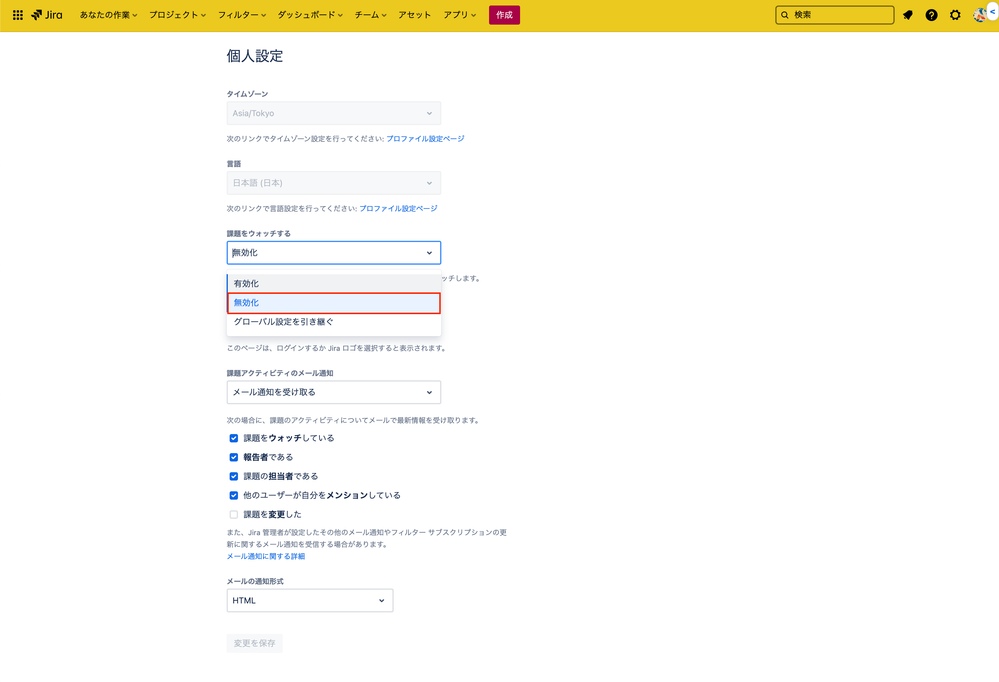Open the メールの通知形式 dropdown
This screenshot has height=682, width=999.
(x=309, y=600)
